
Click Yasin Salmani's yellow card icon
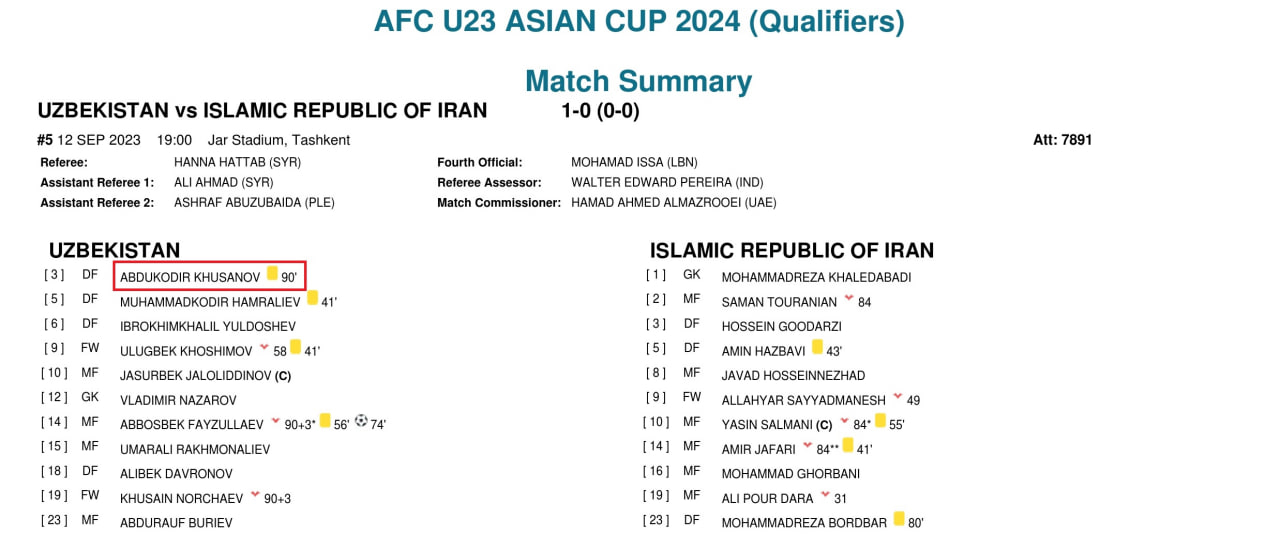pos(880,421)
